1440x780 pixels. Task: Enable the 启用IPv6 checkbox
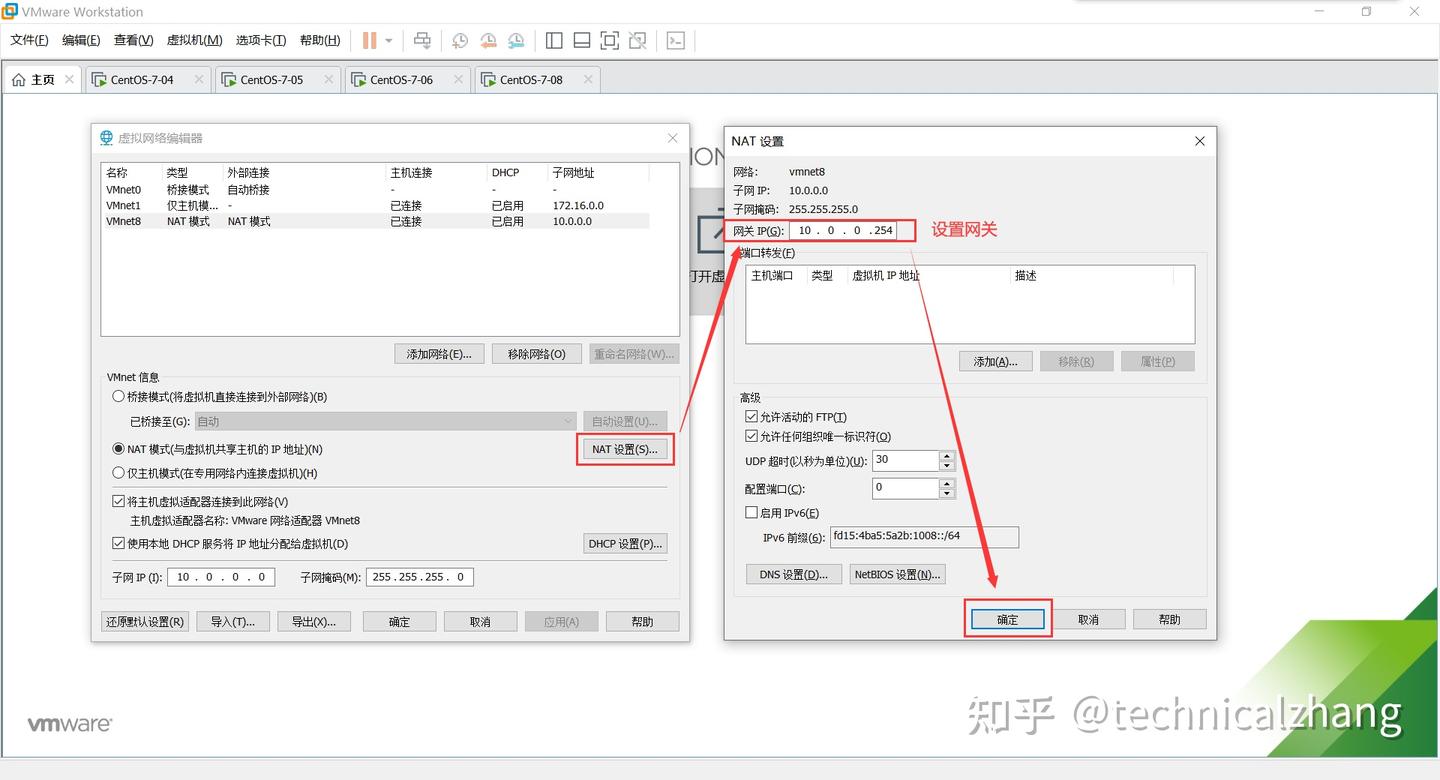pos(751,512)
